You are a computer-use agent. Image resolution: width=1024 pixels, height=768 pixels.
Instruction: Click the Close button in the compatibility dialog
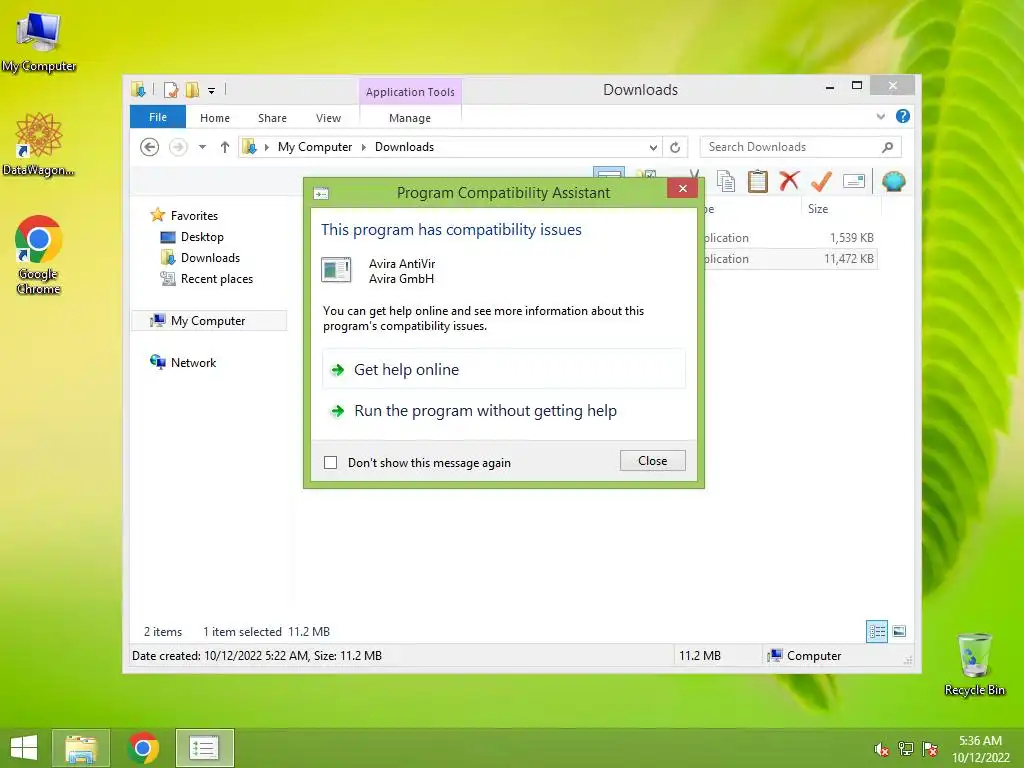(652, 460)
